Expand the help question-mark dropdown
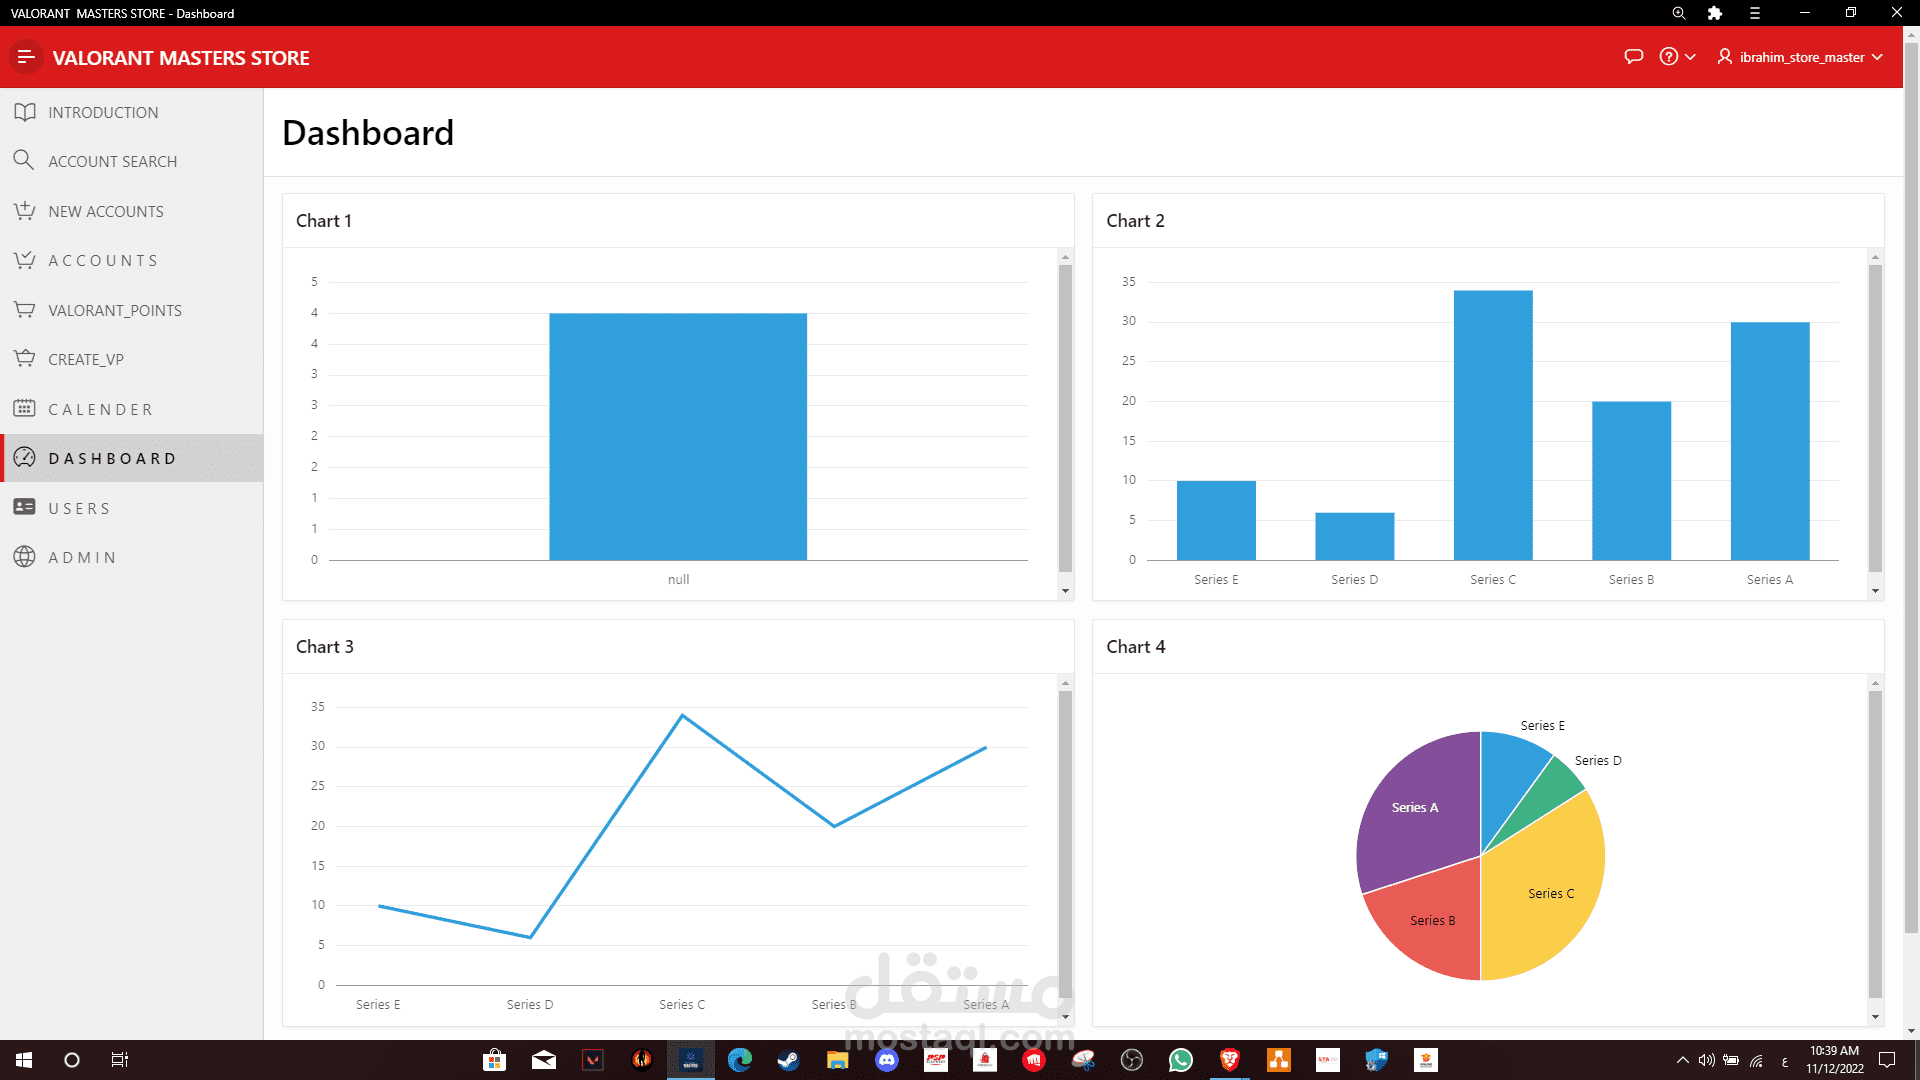This screenshot has width=1920, height=1080. click(x=1677, y=57)
